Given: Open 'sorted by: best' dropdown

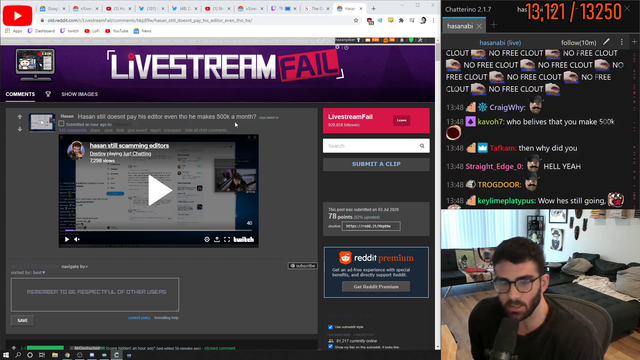Looking at the screenshot, I should pos(28,272).
